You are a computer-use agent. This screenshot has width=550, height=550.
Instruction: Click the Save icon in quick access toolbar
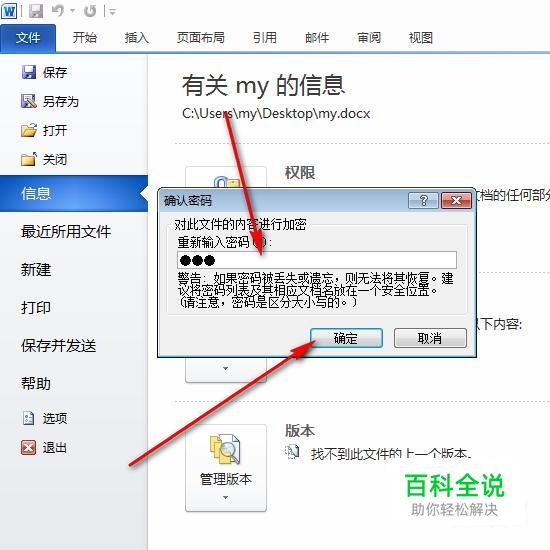(36, 11)
